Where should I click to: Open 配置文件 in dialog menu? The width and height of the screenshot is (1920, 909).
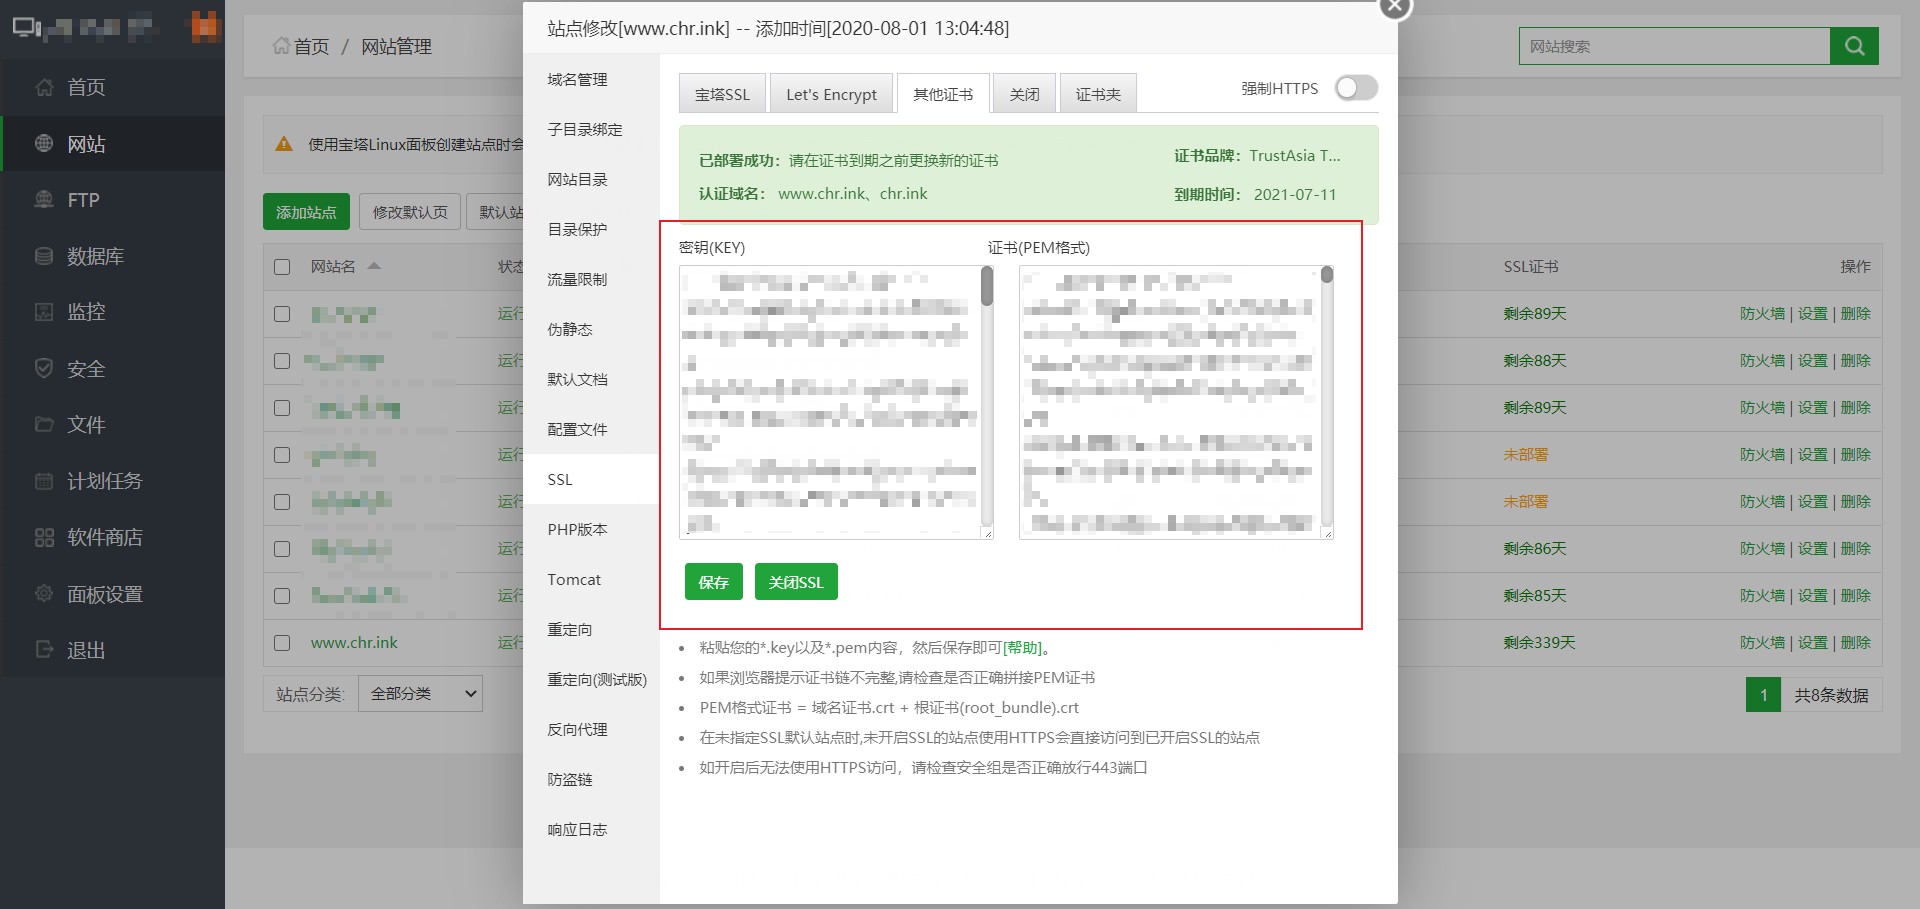pyautogui.click(x=591, y=429)
